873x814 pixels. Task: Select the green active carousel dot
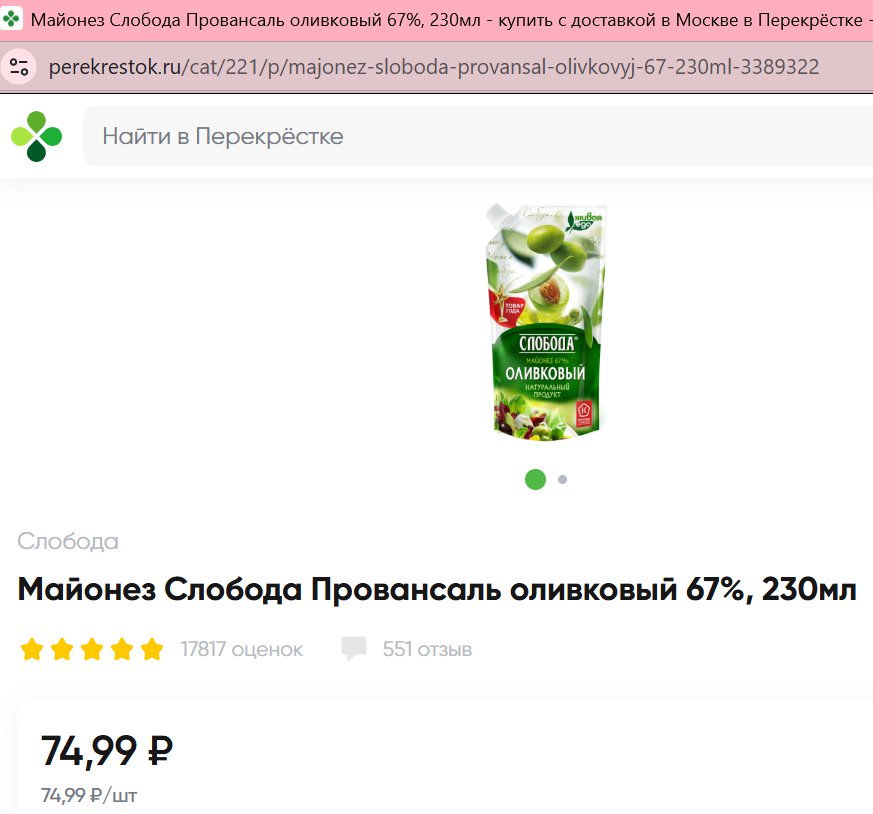[536, 479]
